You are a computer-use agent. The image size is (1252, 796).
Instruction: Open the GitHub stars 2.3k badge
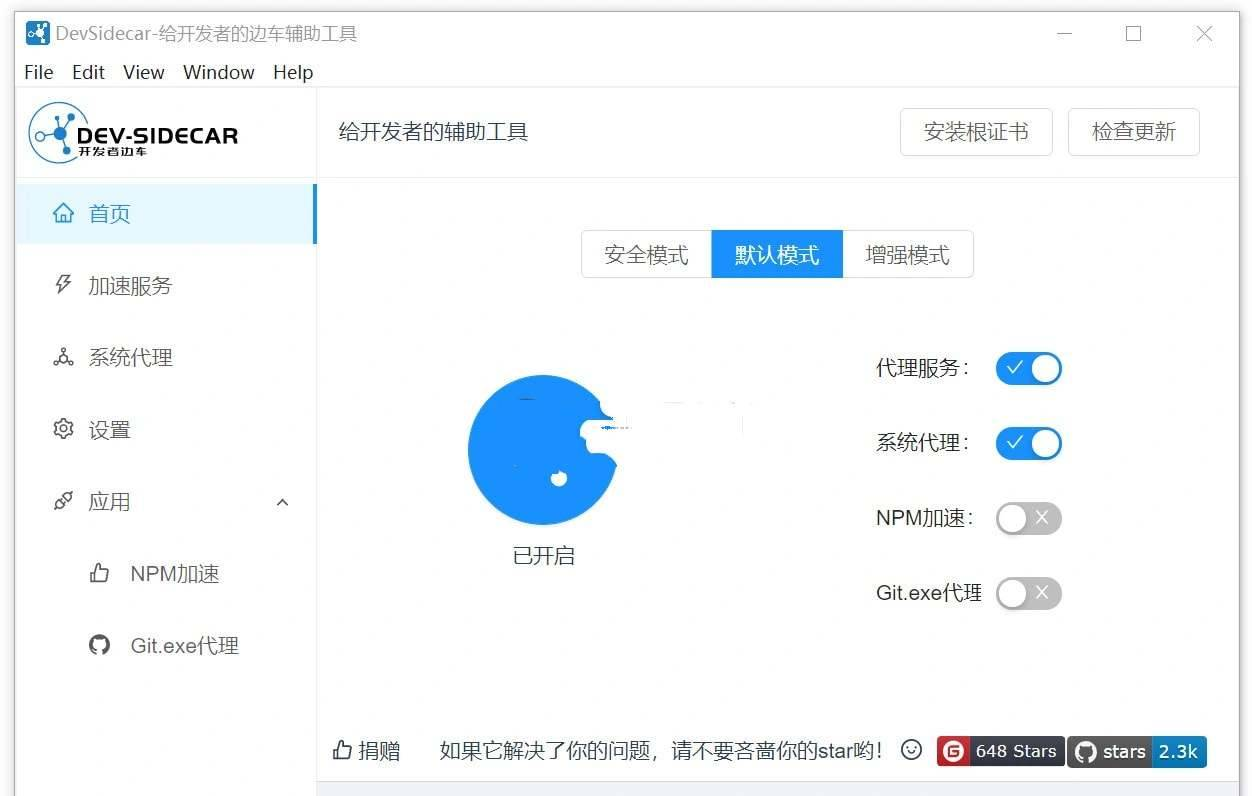pos(1137,751)
